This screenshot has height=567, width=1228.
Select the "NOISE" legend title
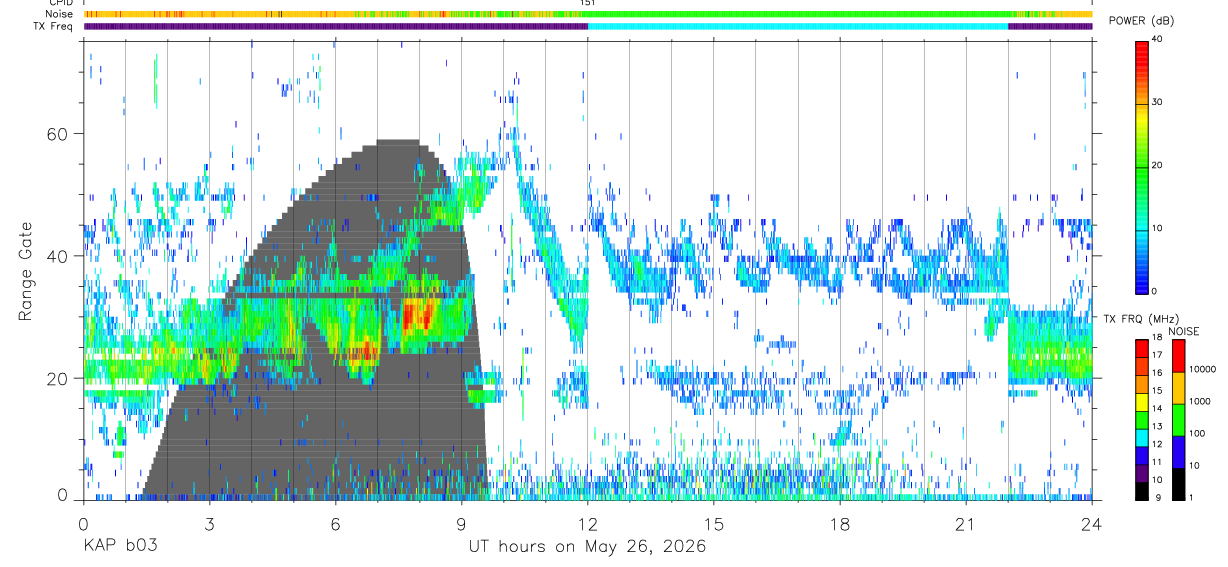tap(1183, 331)
